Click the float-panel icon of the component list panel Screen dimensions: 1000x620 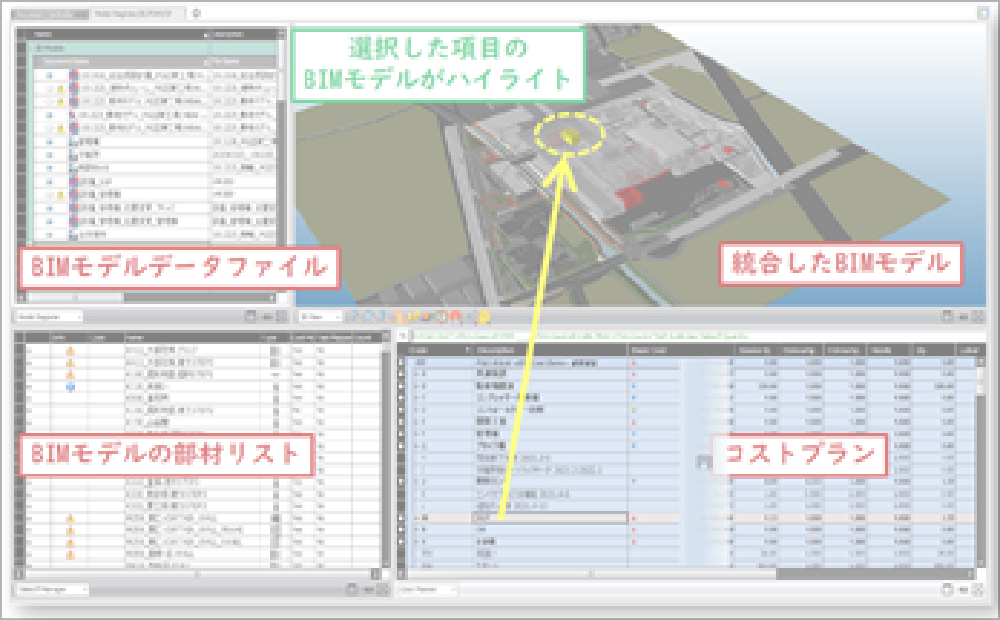(x=351, y=589)
